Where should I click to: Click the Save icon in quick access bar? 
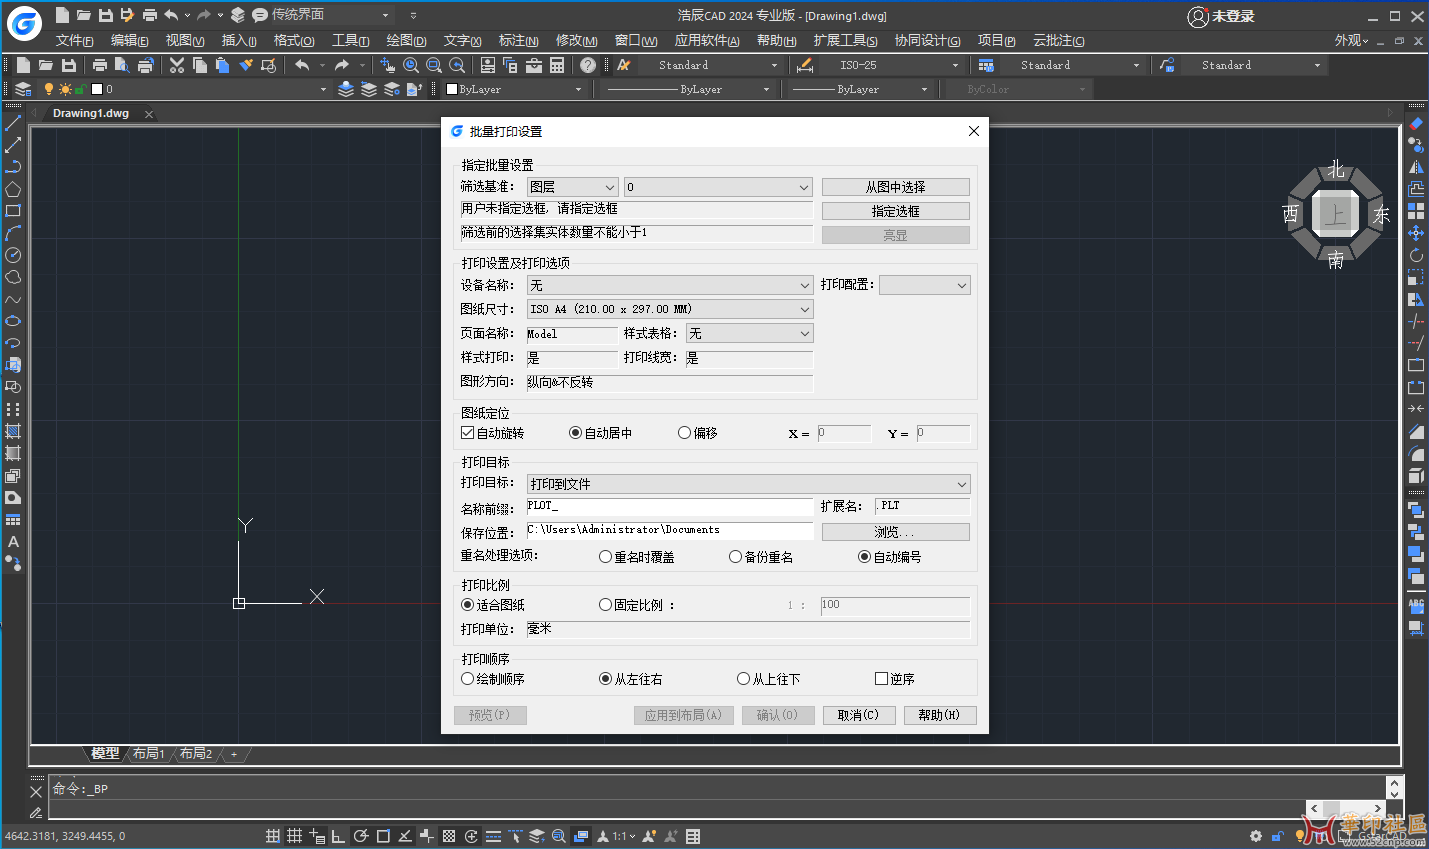(x=106, y=15)
